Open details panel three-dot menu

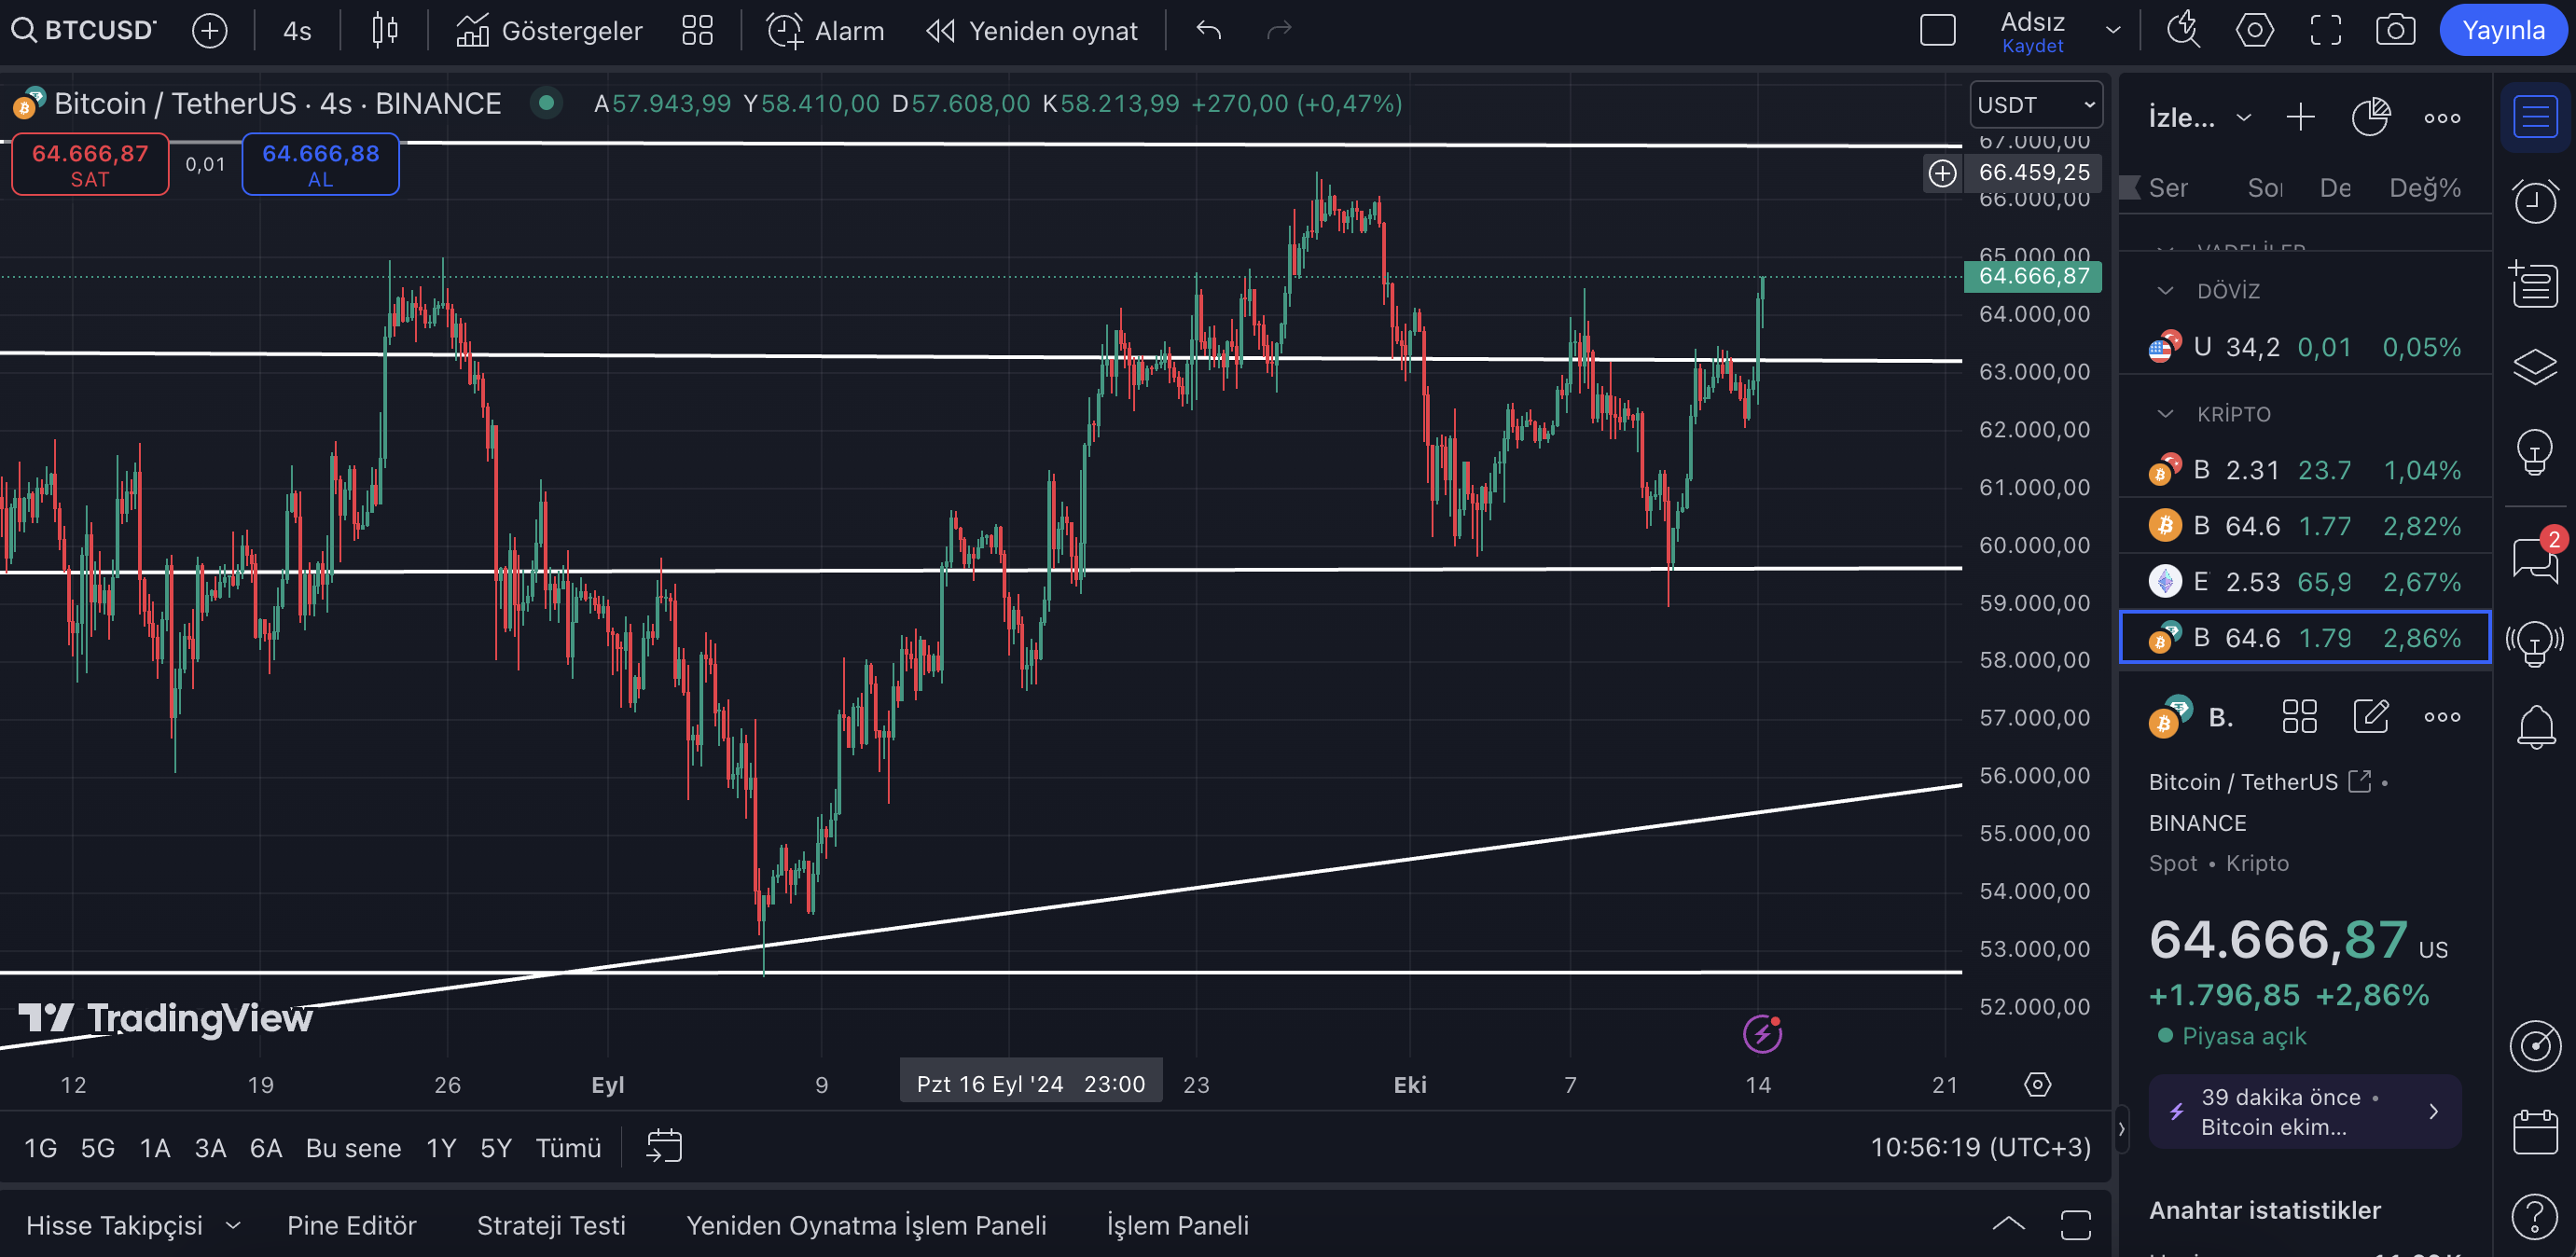(x=2442, y=717)
